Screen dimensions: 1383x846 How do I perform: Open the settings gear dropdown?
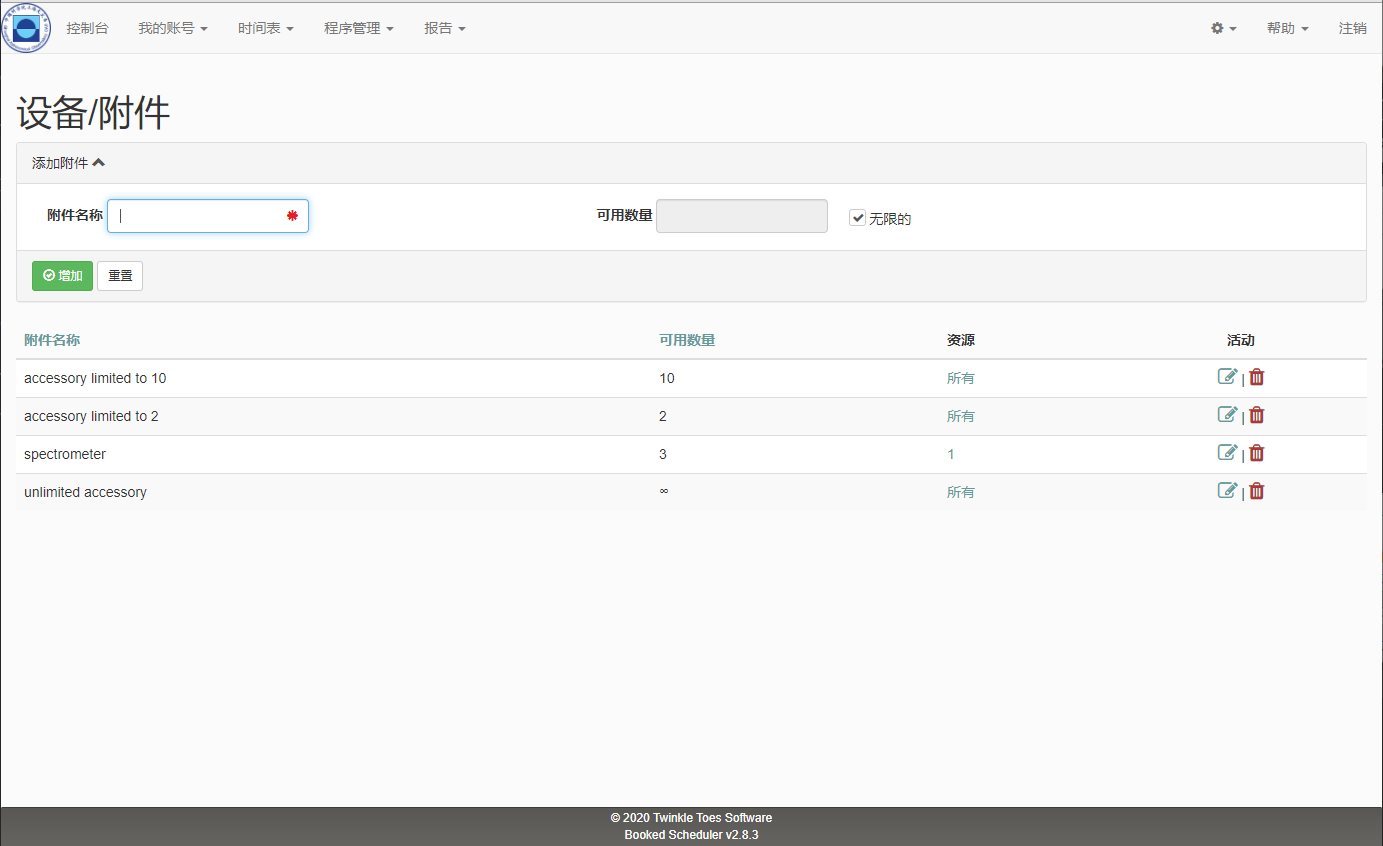1224,28
